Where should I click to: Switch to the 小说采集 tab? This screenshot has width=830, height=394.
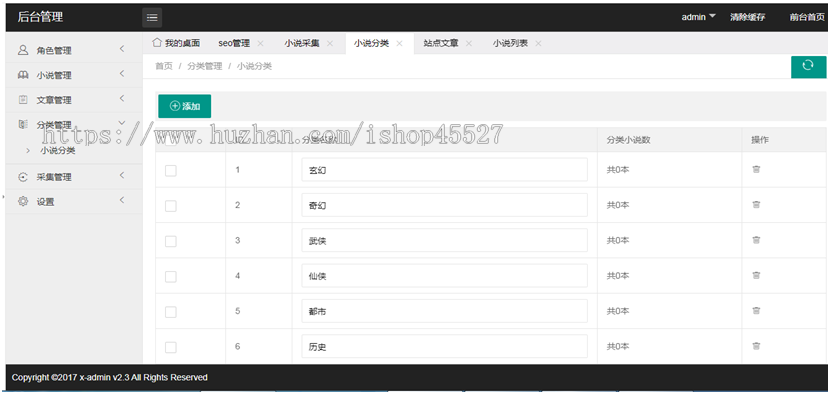point(302,43)
